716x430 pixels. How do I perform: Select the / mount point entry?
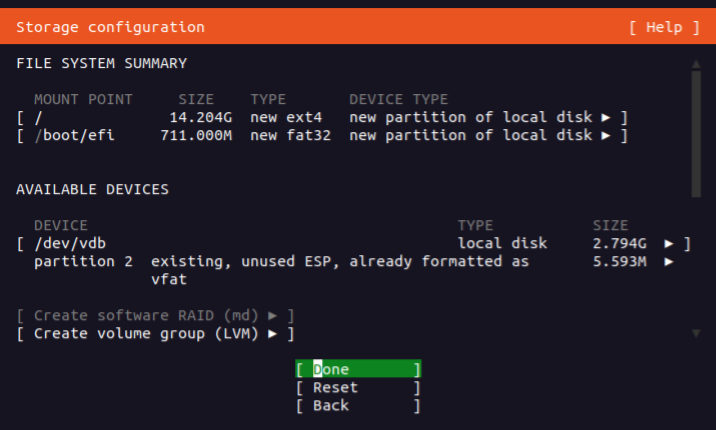[x=38, y=117]
